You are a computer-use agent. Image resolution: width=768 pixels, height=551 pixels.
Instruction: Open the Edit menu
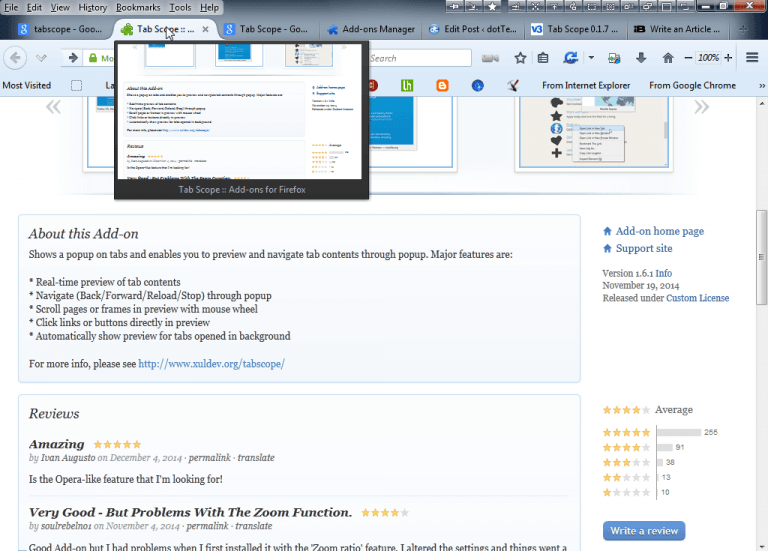tap(34, 7)
